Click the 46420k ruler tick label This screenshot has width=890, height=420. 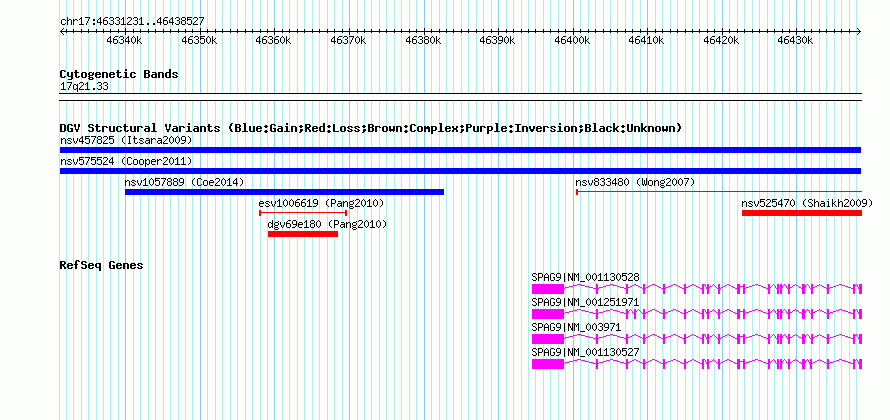tap(721, 40)
